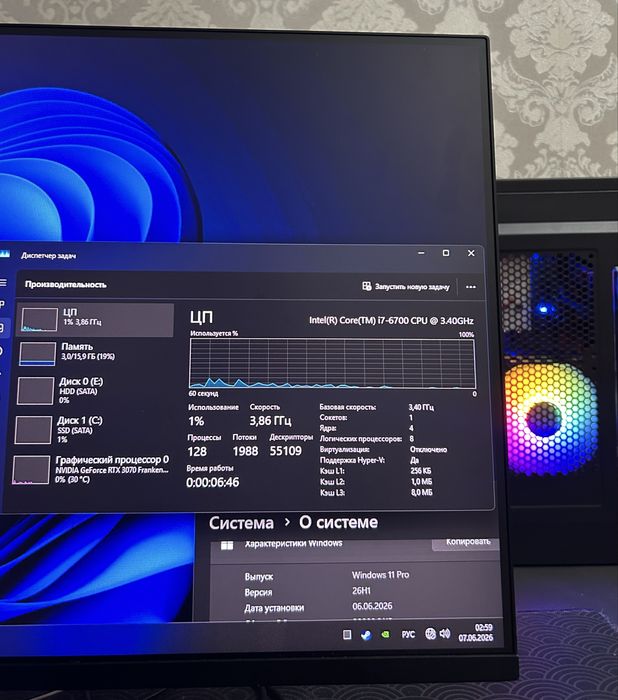Viewport: 618px width, 700px height.
Task: Click the ЦП mini graph thumbnail
Action: [x=39, y=320]
